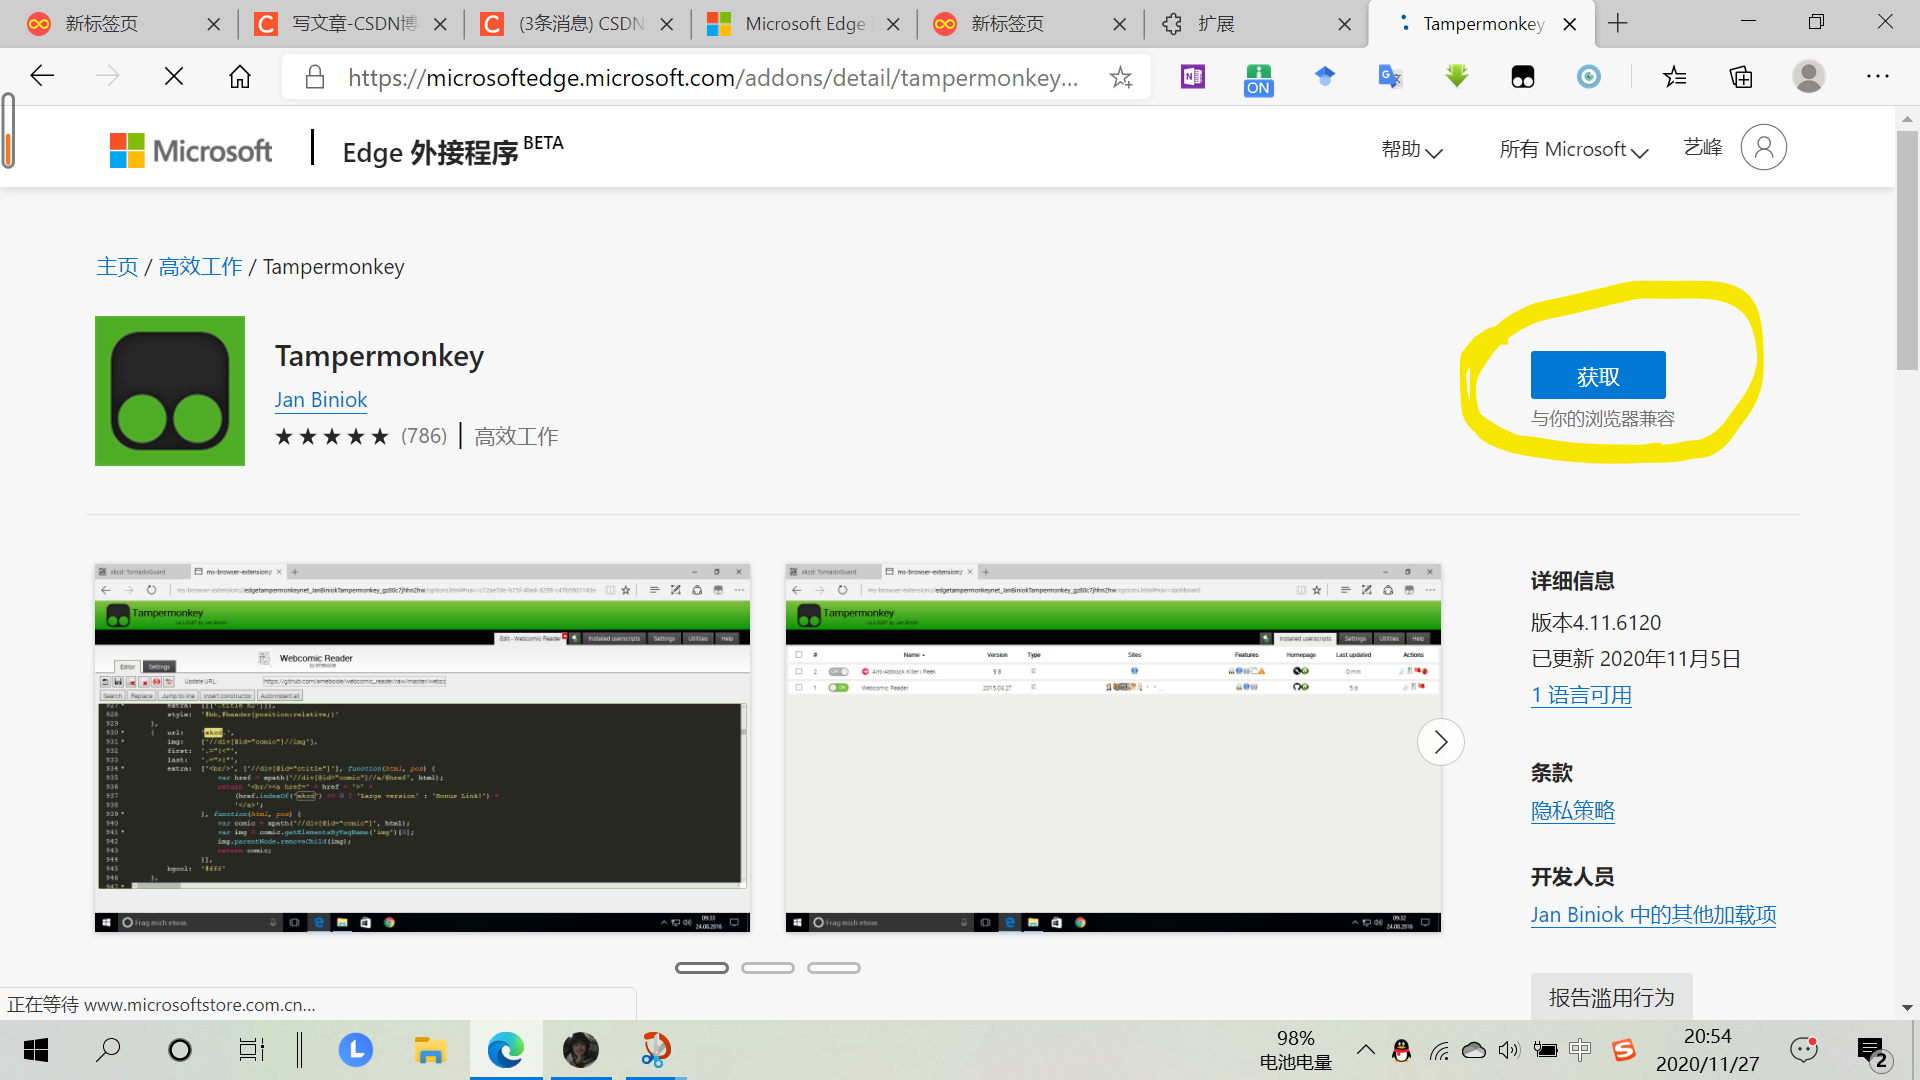Open the Jan Biniok developer link
Screen dimensions: 1920x1080
[x=321, y=400]
